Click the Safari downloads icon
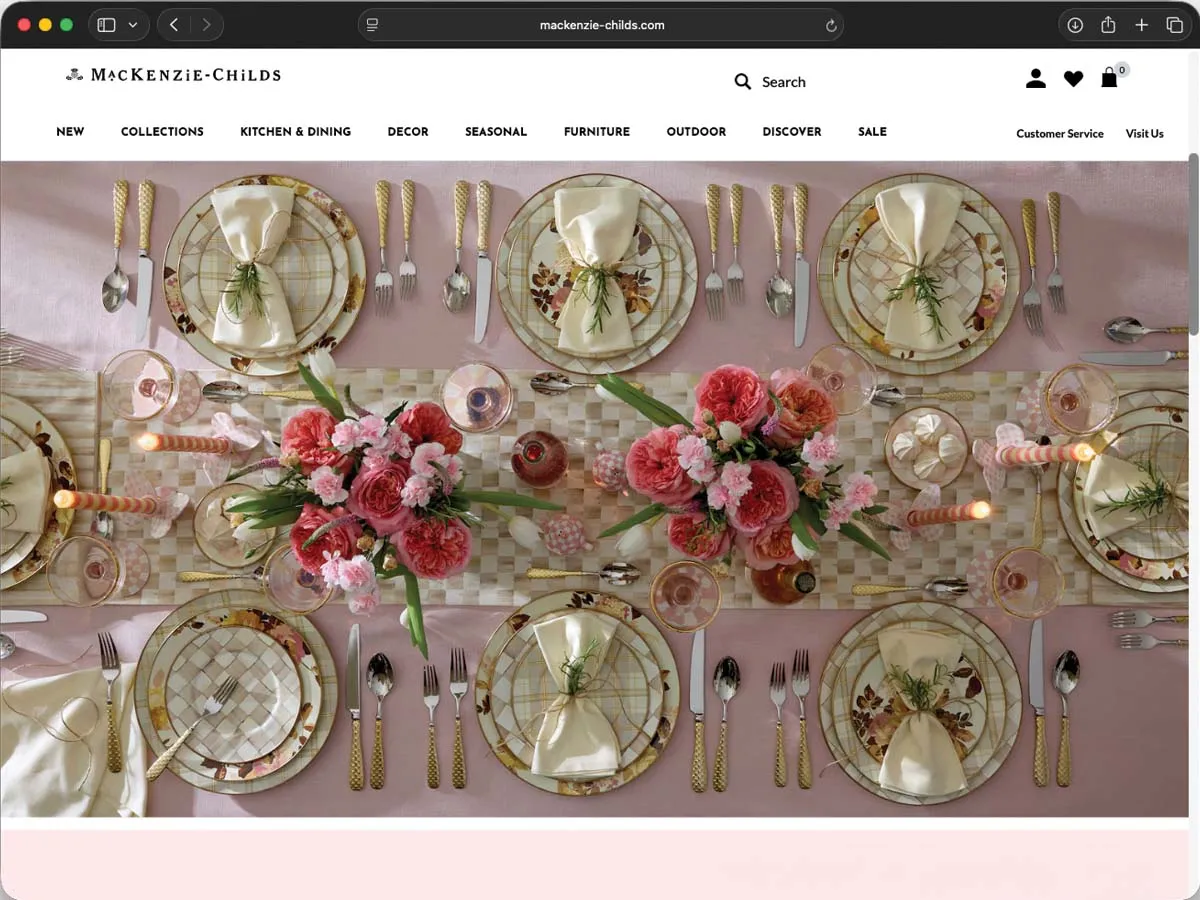The width and height of the screenshot is (1200, 900). [1075, 25]
